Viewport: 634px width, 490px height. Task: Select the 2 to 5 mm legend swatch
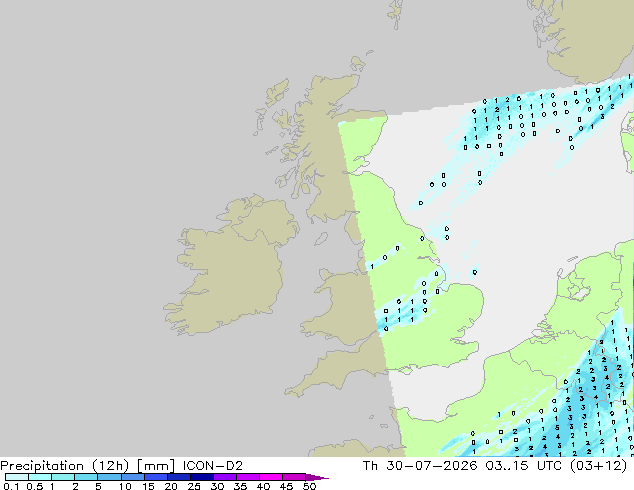[x=86, y=477]
